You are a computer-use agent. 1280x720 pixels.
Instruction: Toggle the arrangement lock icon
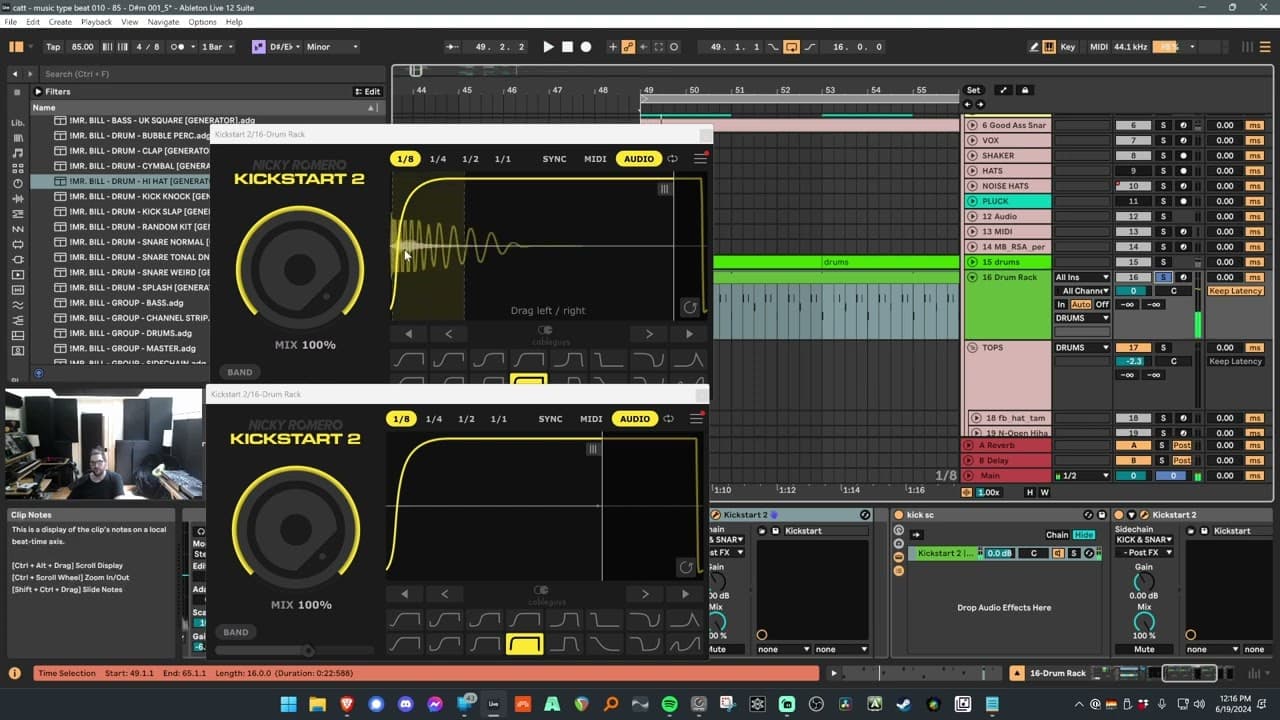[1024, 90]
